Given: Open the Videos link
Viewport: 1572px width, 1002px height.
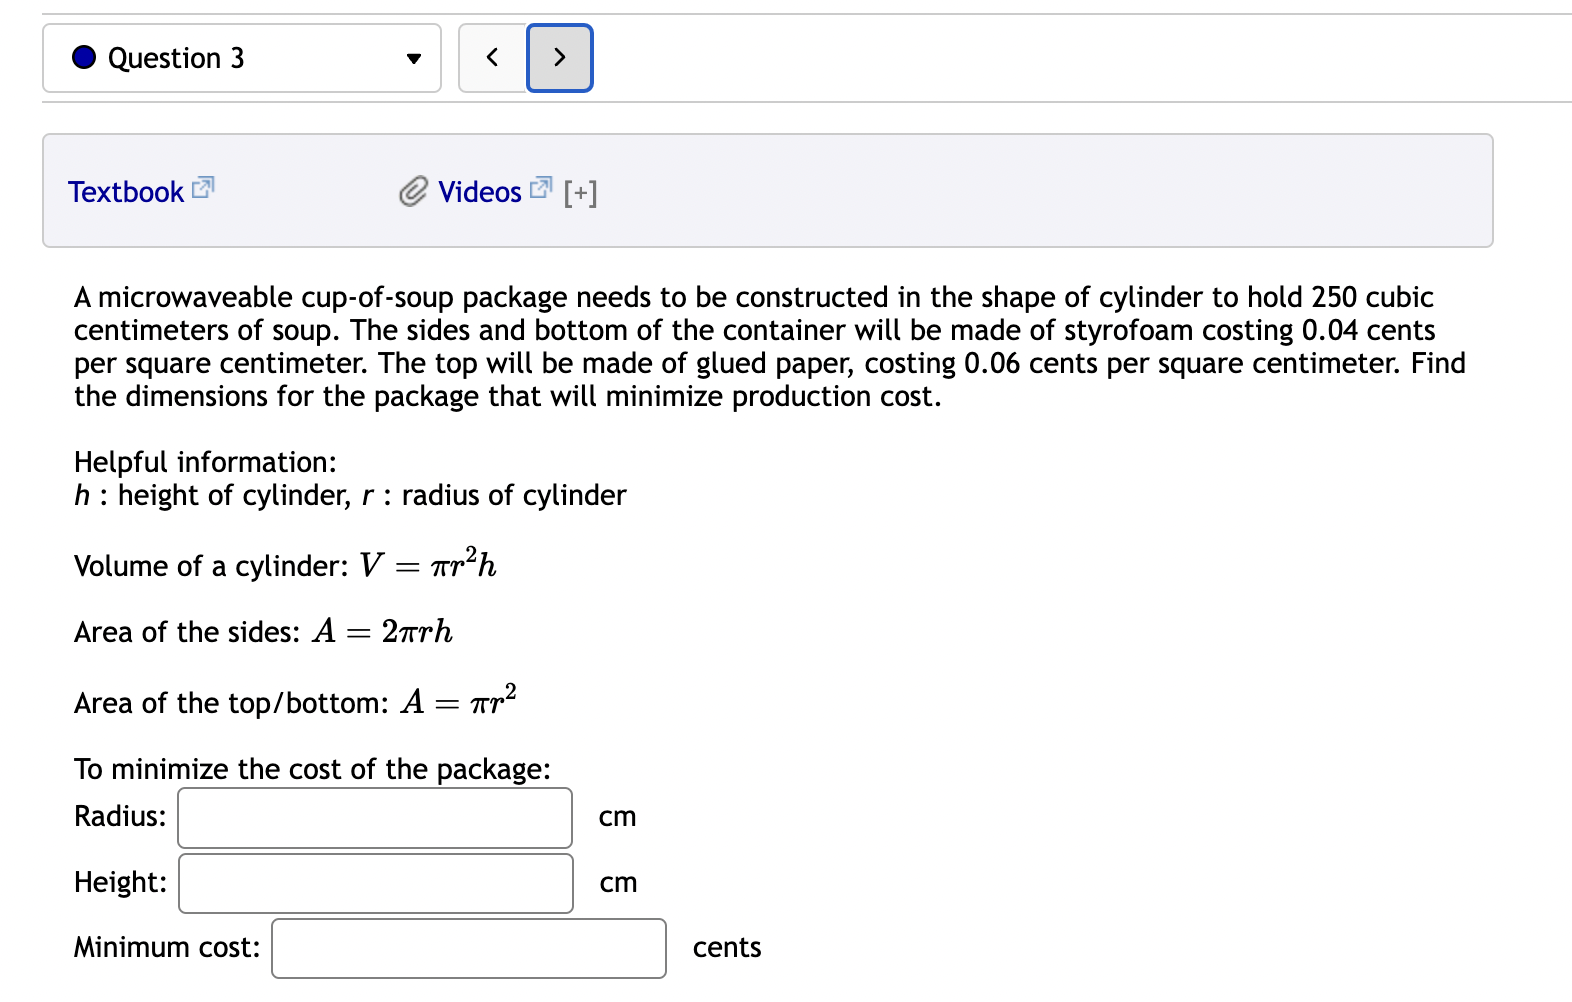Looking at the screenshot, I should click(x=480, y=192).
